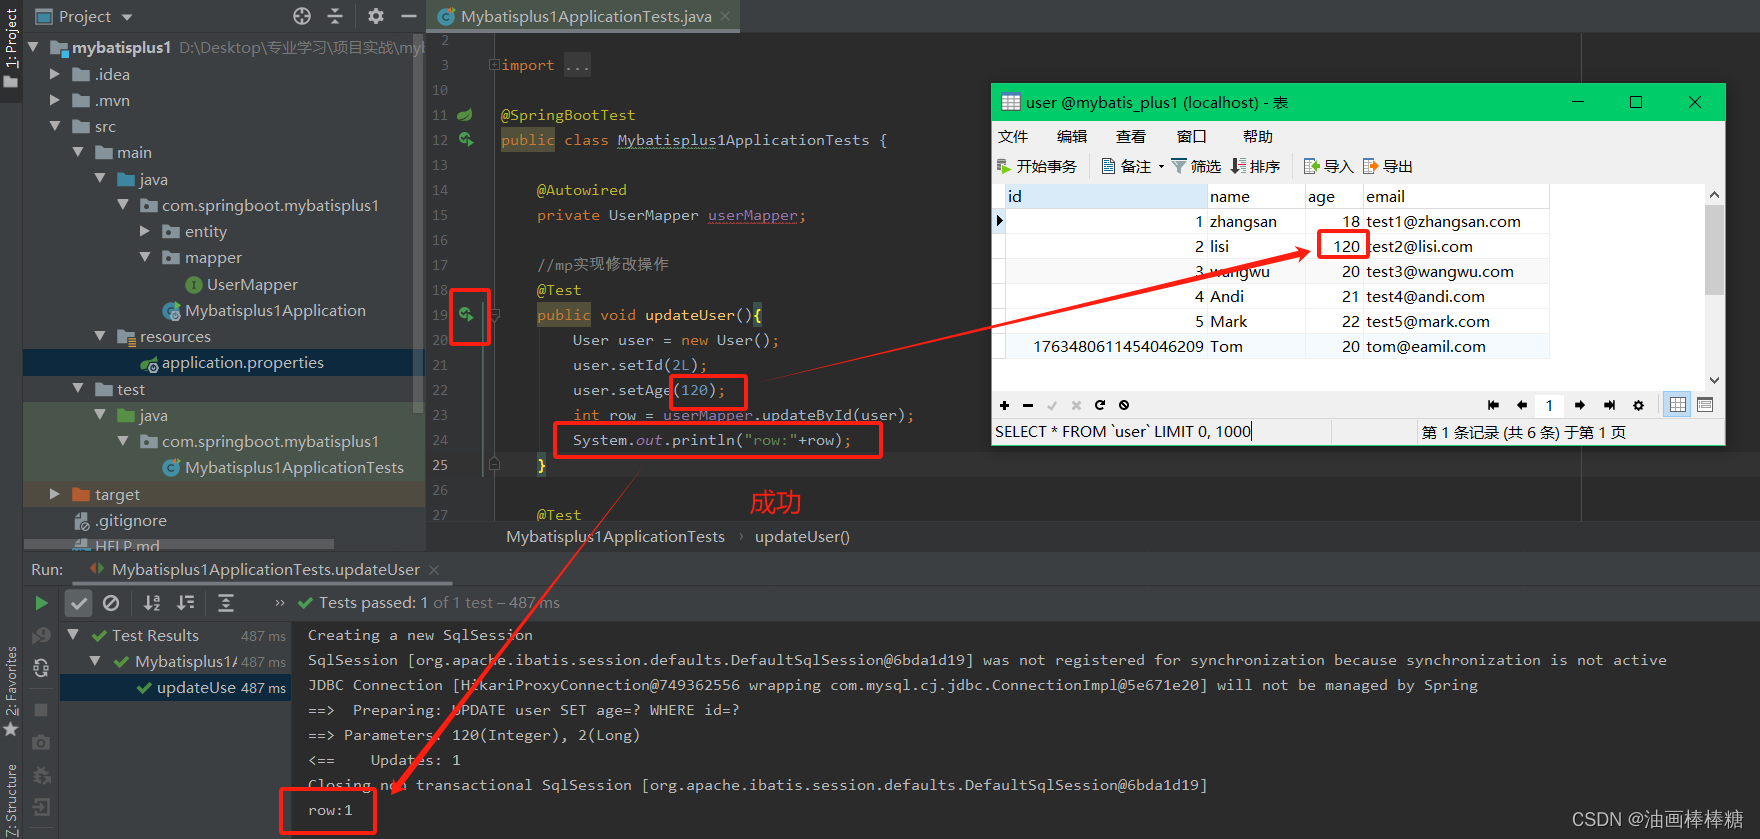Click the refresh icon in Navicat table footer

click(1100, 405)
